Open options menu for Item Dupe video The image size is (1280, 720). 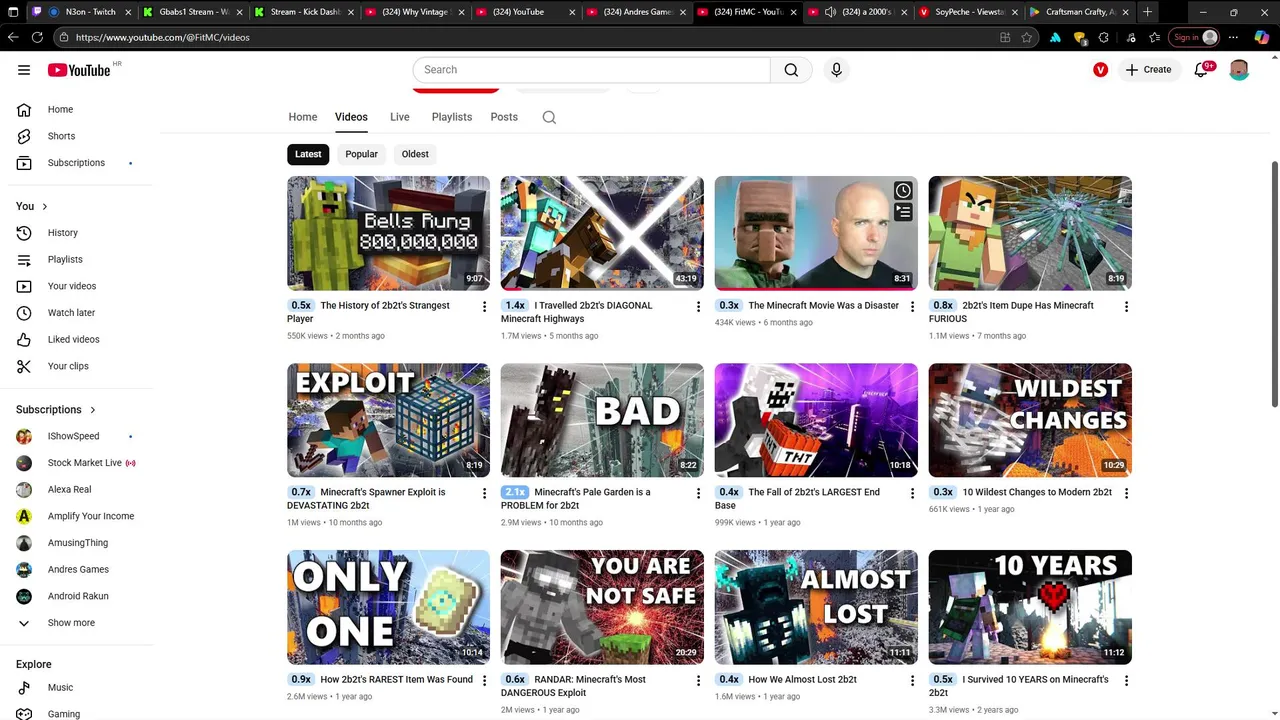click(1126, 306)
